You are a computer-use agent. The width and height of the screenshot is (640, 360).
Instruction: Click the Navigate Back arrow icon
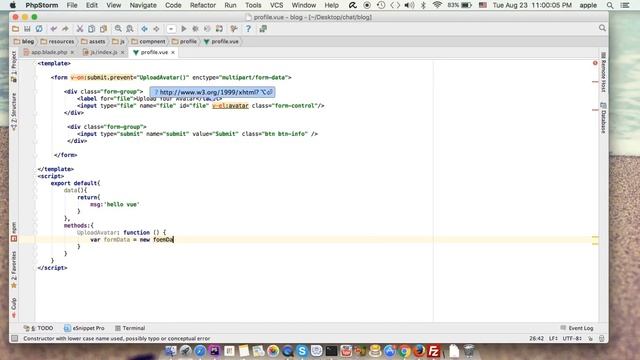(x=144, y=29)
